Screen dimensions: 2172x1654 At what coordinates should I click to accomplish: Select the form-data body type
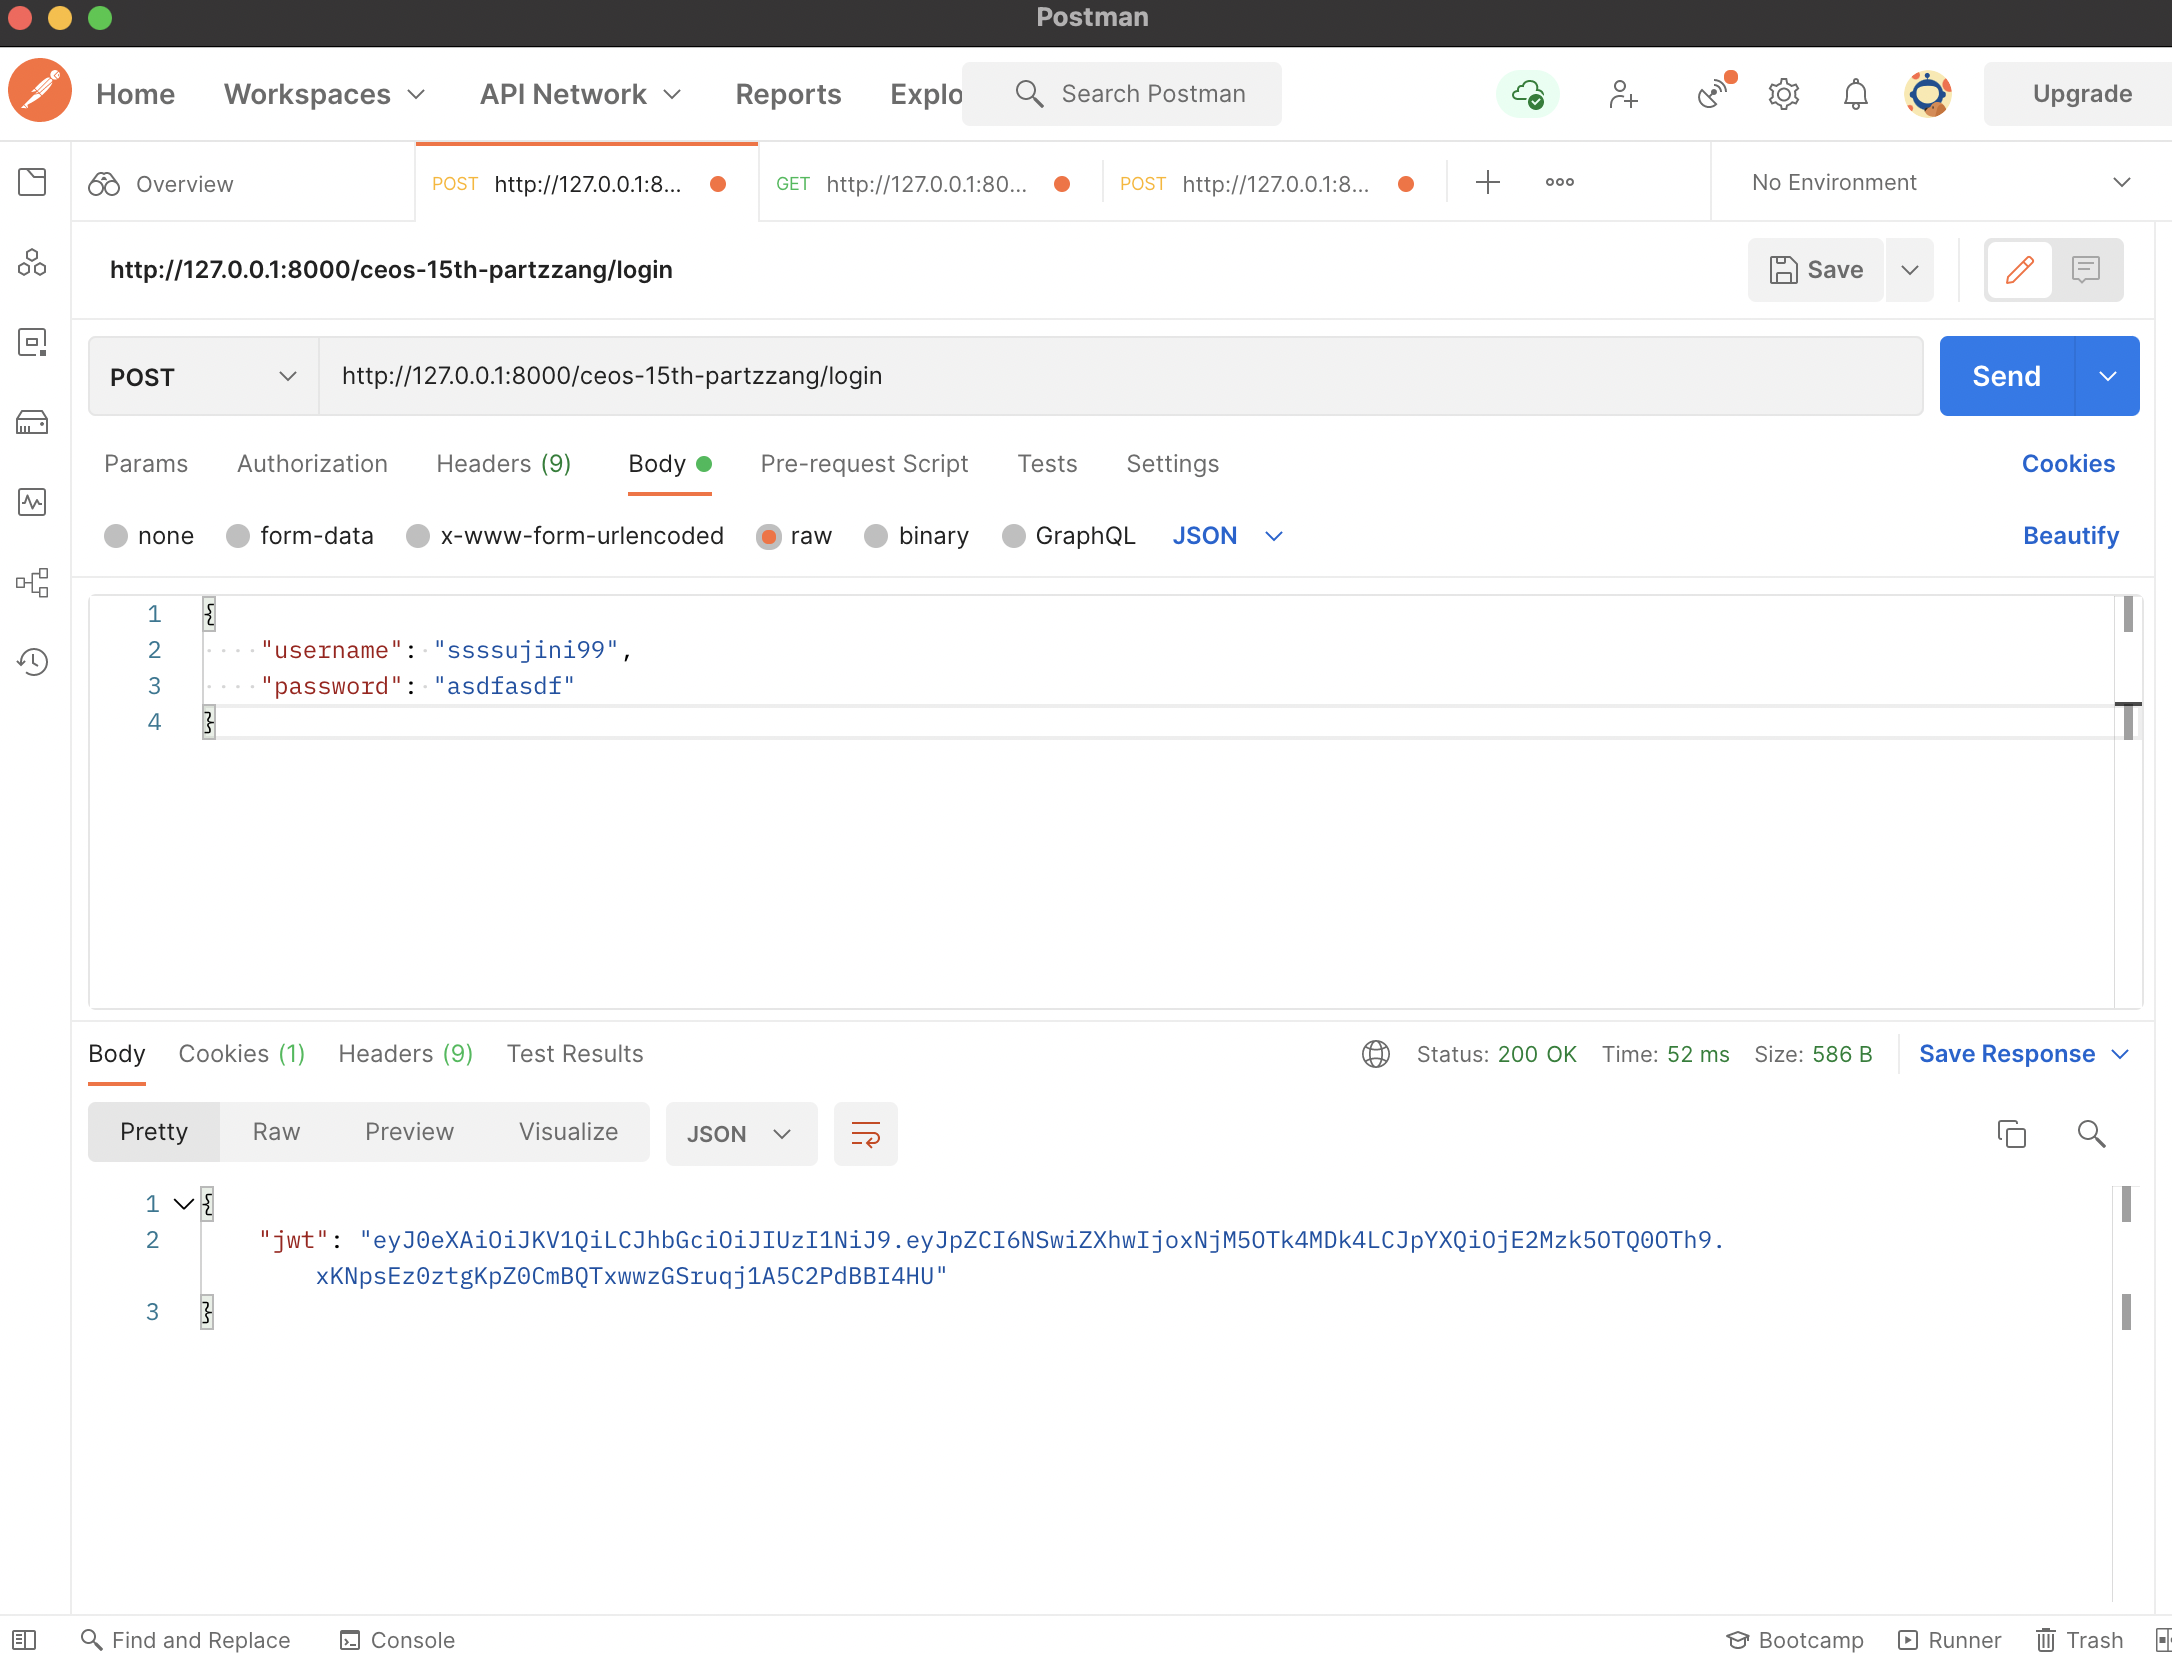tap(238, 536)
